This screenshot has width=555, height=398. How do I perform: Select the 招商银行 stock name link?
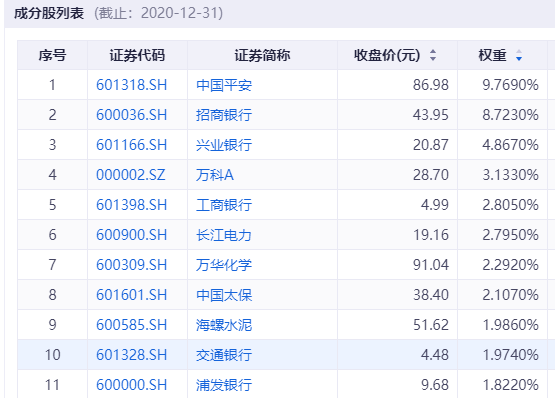click(x=224, y=115)
